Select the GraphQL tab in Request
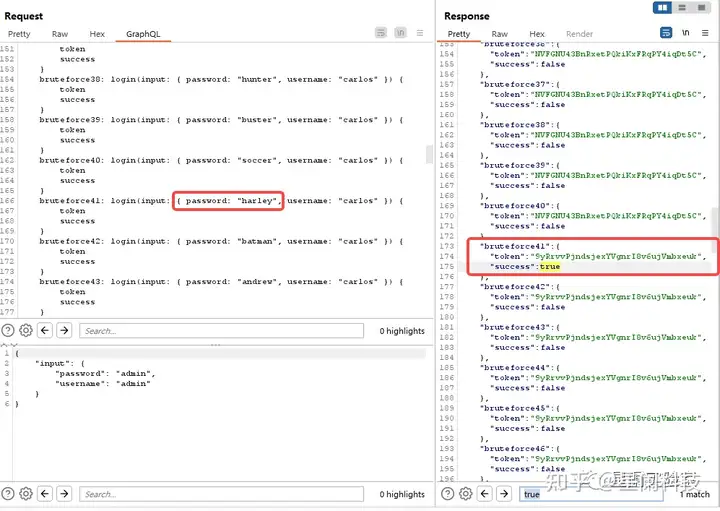 tap(143, 34)
